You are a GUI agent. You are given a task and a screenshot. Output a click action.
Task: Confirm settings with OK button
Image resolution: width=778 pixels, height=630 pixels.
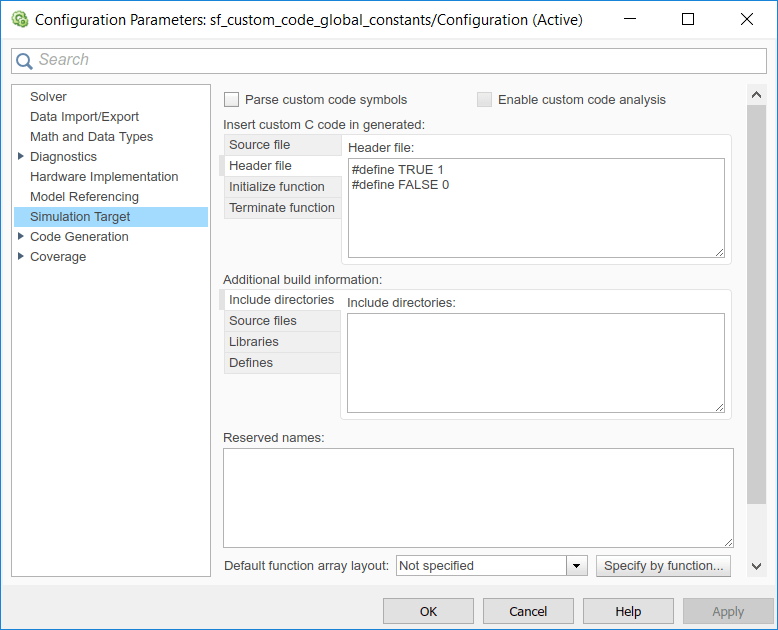428,611
